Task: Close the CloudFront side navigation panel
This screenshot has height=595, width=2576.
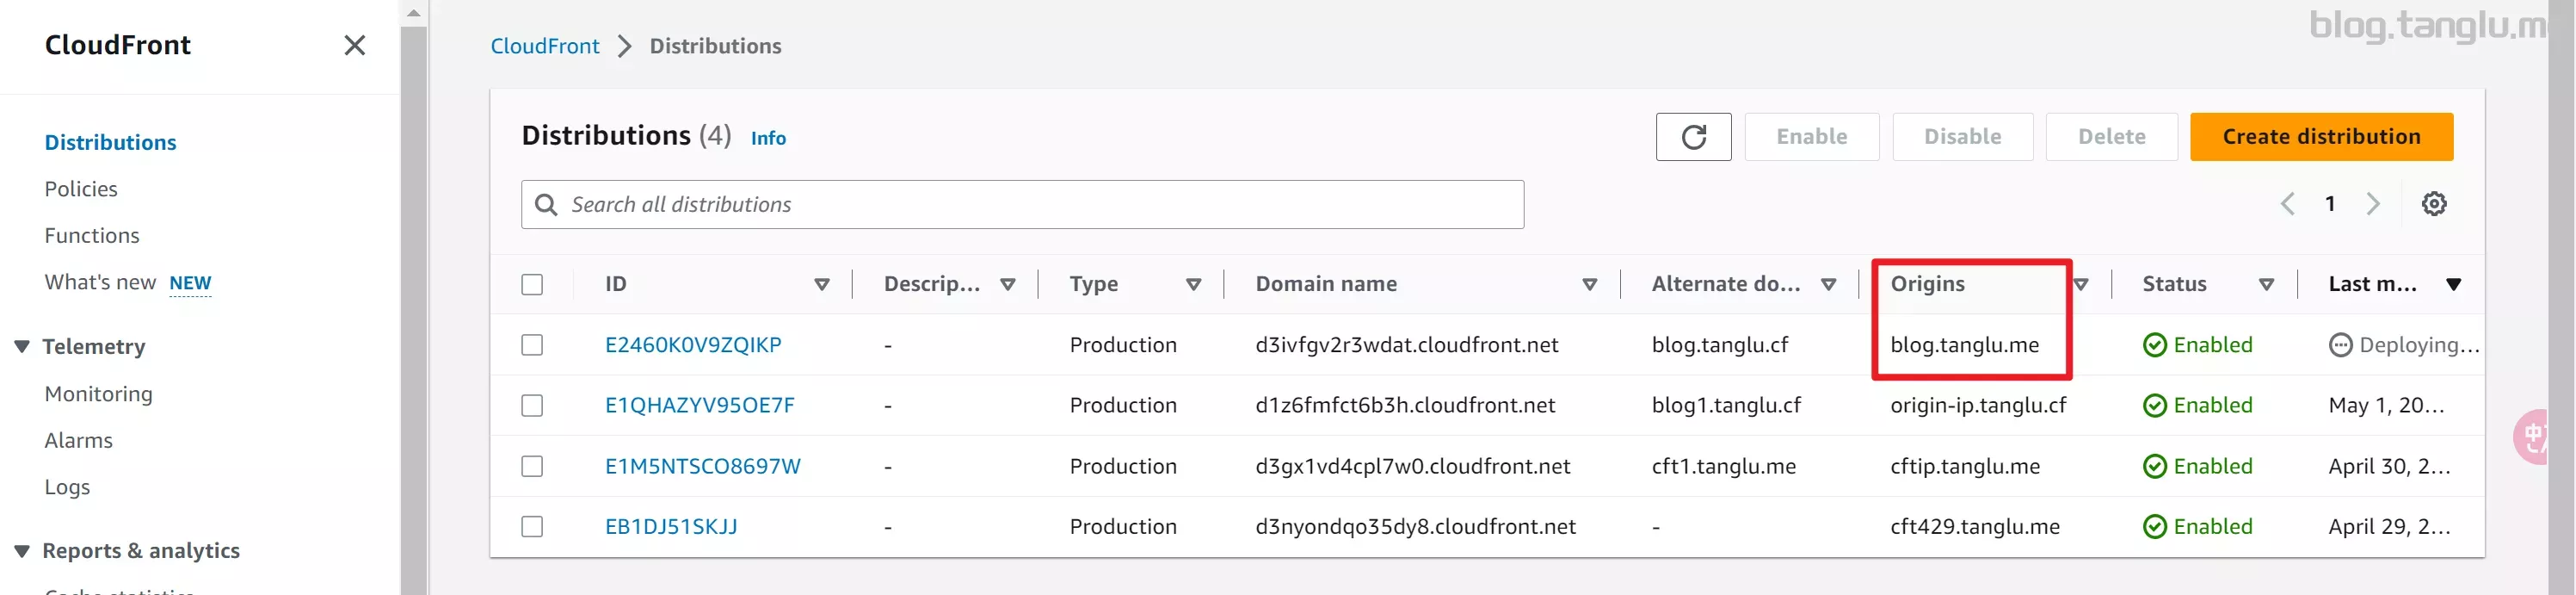Action: pyautogui.click(x=354, y=45)
